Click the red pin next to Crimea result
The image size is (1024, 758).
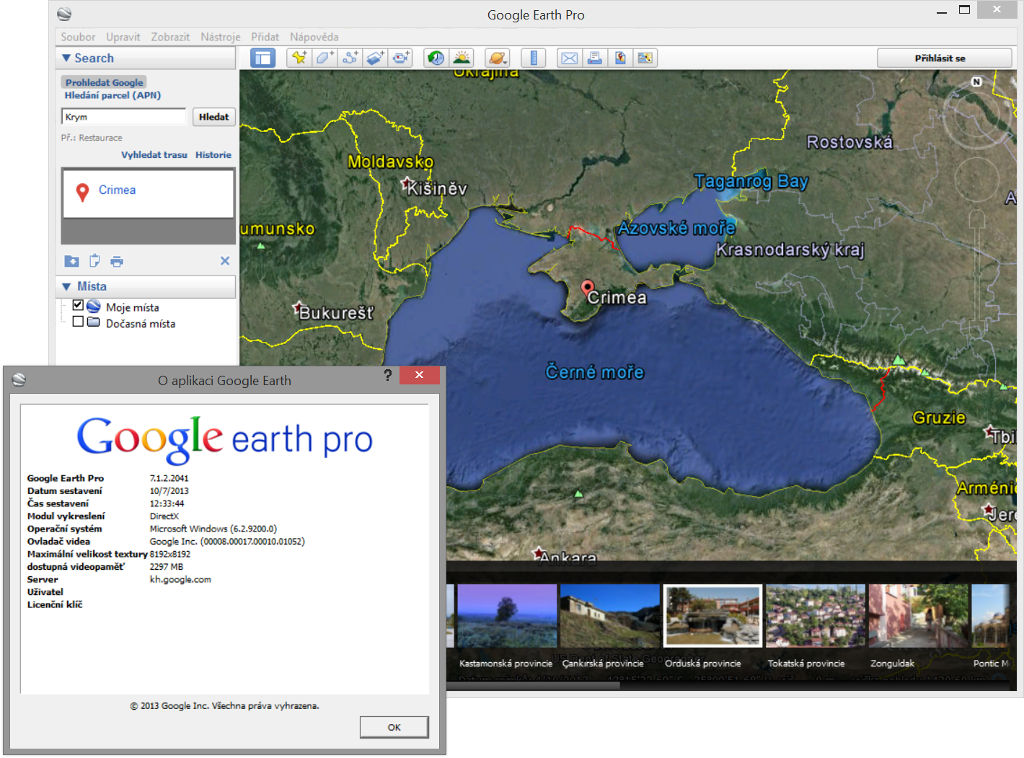(82, 192)
